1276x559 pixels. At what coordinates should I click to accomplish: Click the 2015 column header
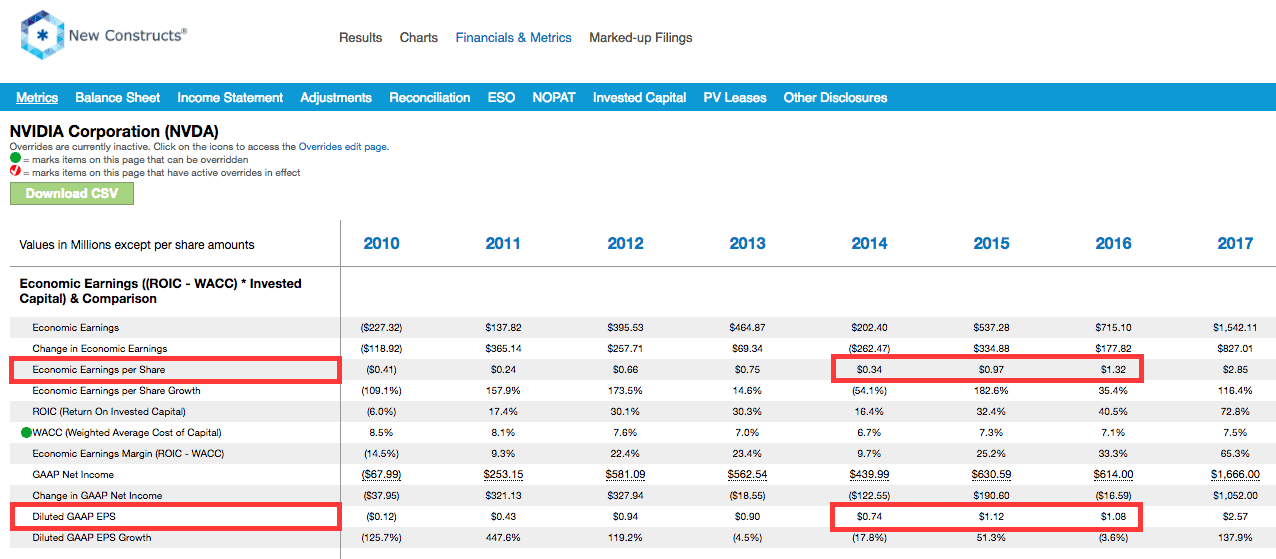pos(991,243)
